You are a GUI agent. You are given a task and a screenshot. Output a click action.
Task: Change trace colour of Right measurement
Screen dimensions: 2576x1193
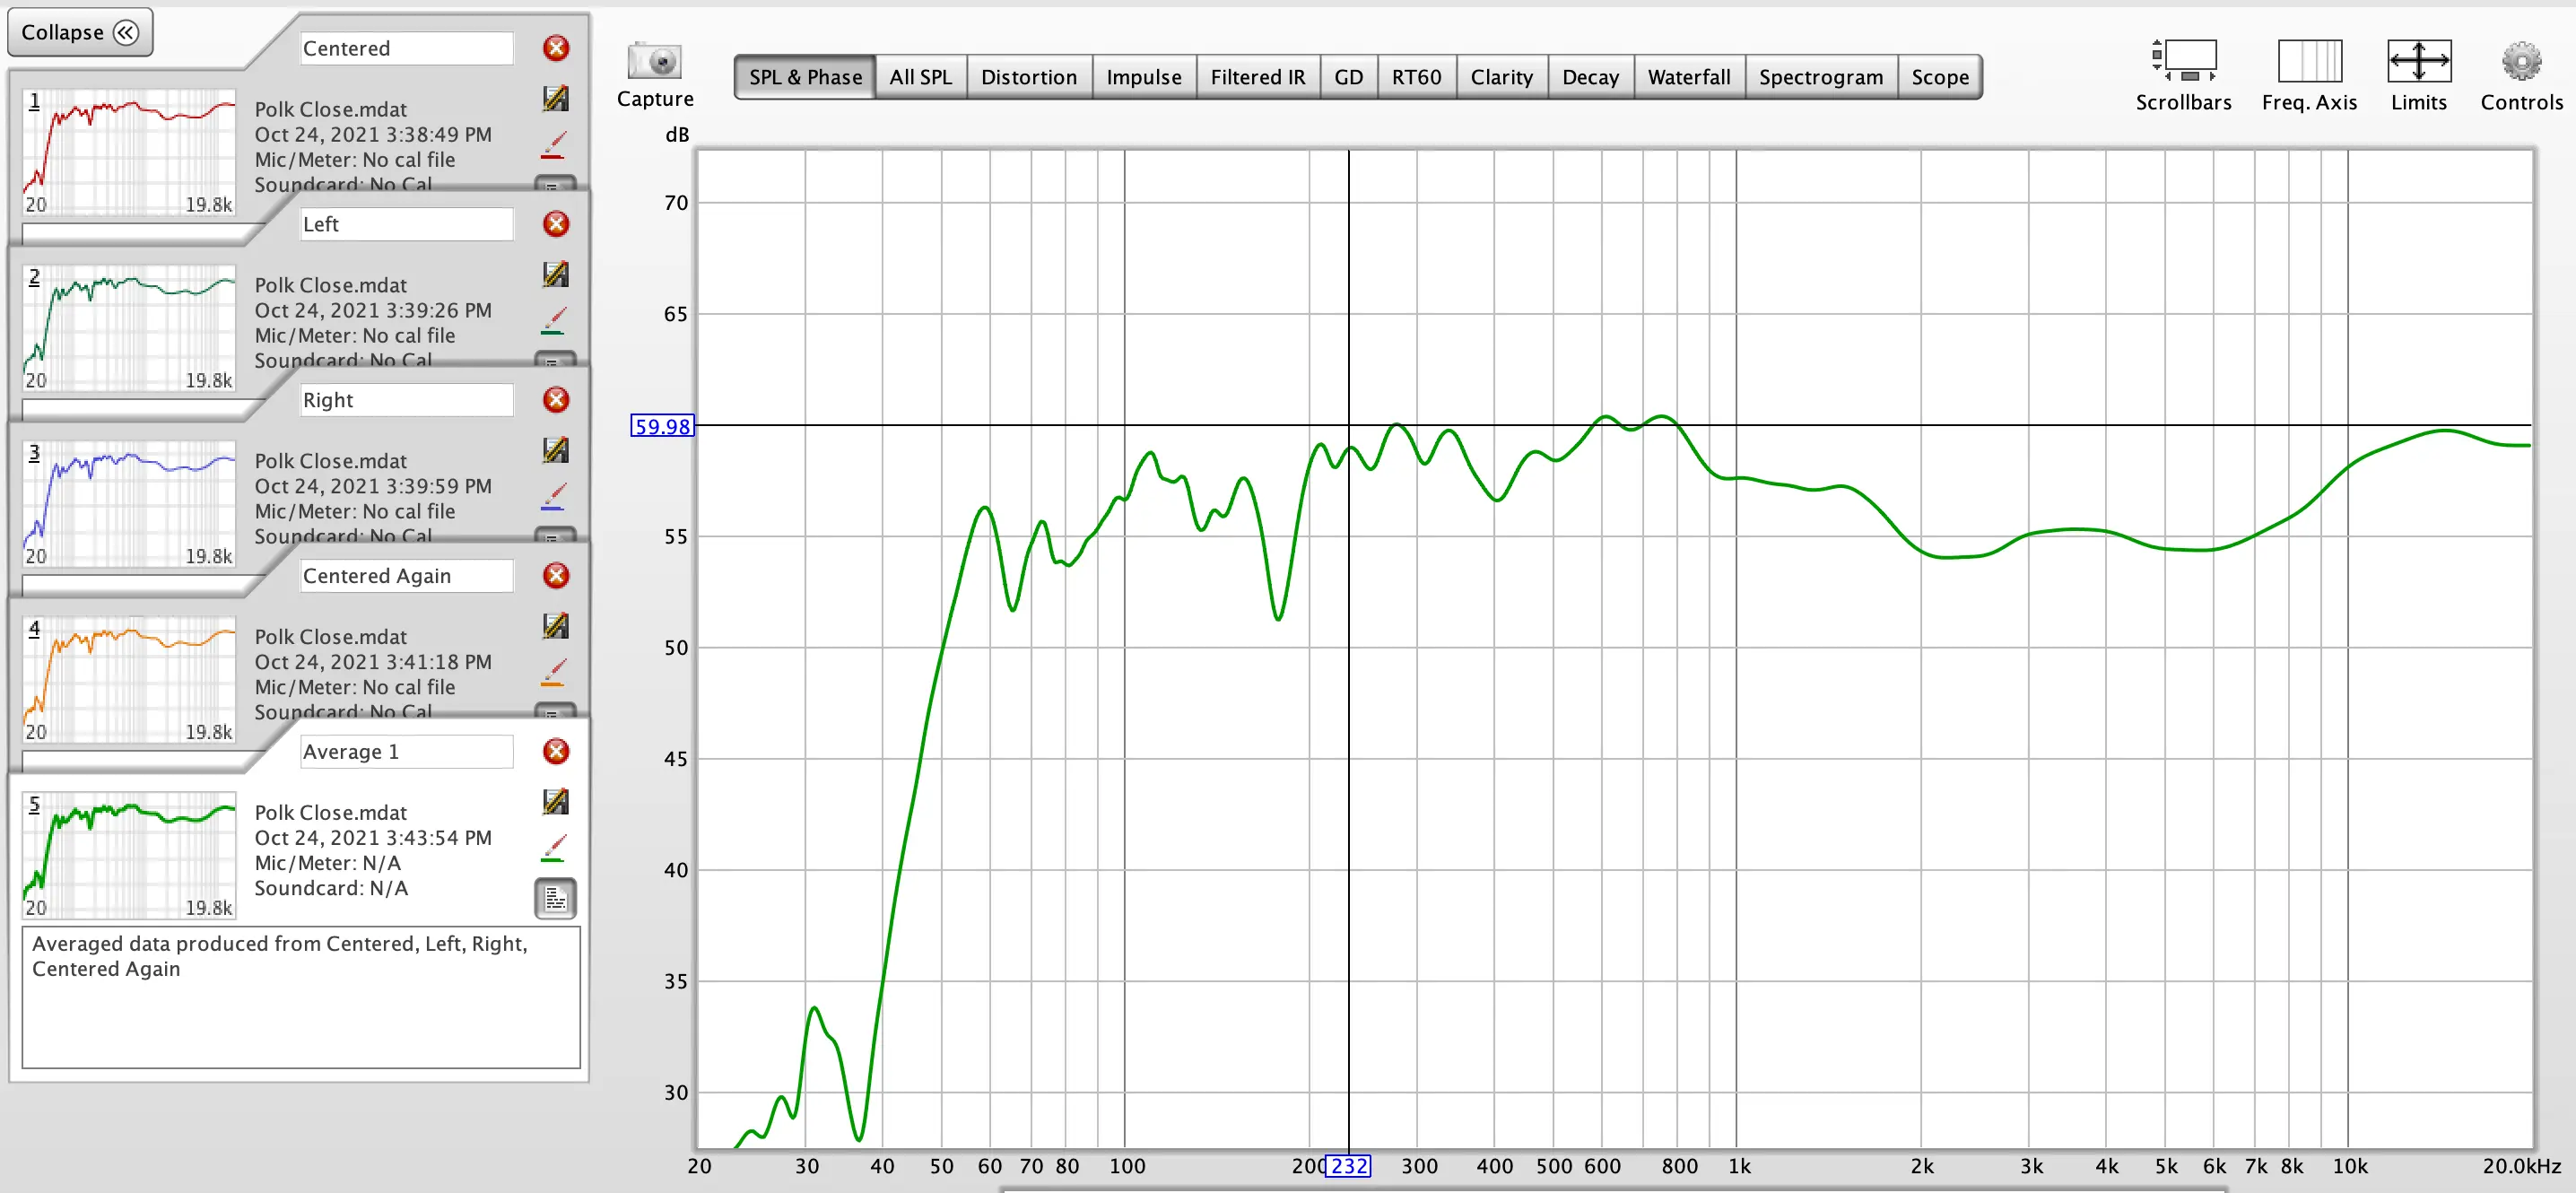(x=554, y=496)
